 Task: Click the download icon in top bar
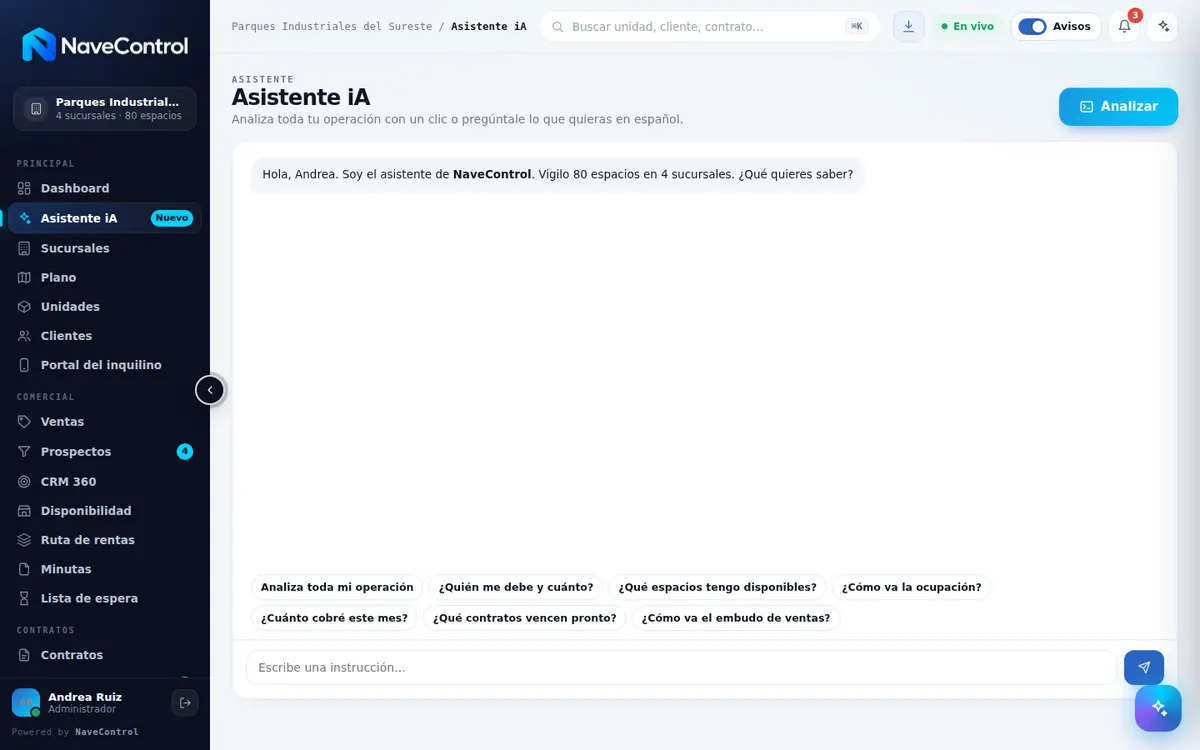click(908, 27)
